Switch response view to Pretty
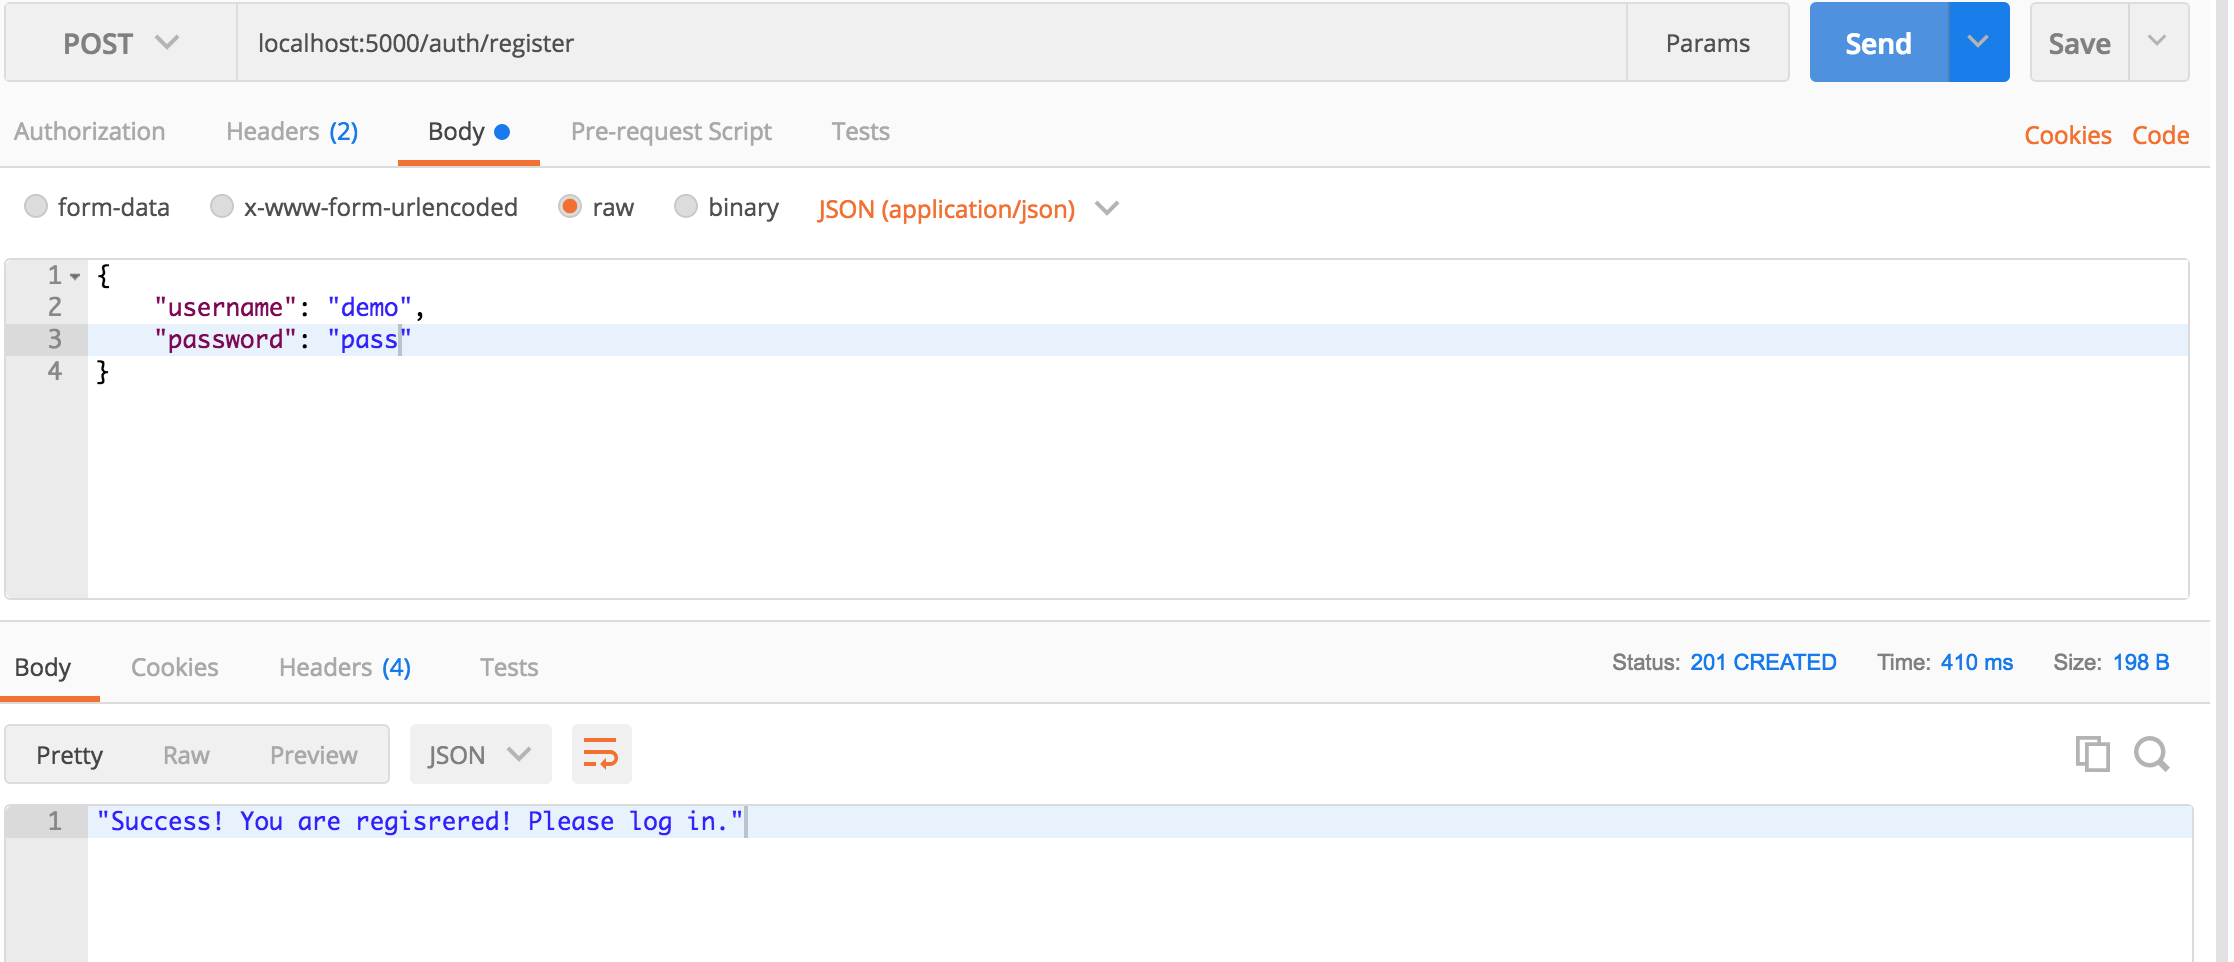 [x=70, y=755]
